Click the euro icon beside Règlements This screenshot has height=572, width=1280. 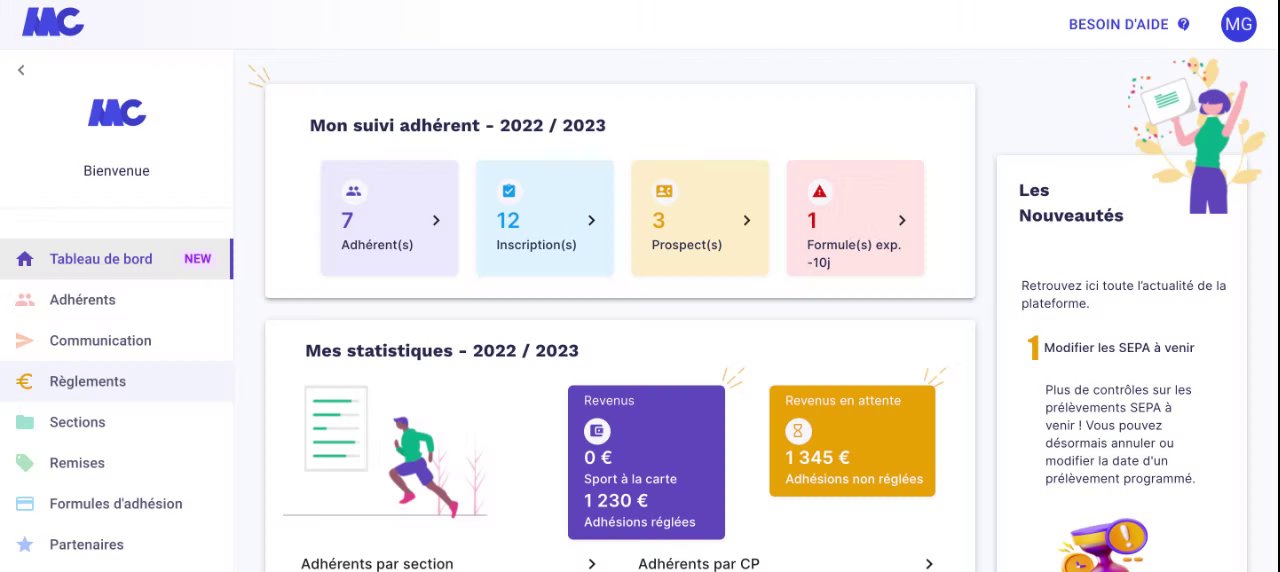pos(25,382)
